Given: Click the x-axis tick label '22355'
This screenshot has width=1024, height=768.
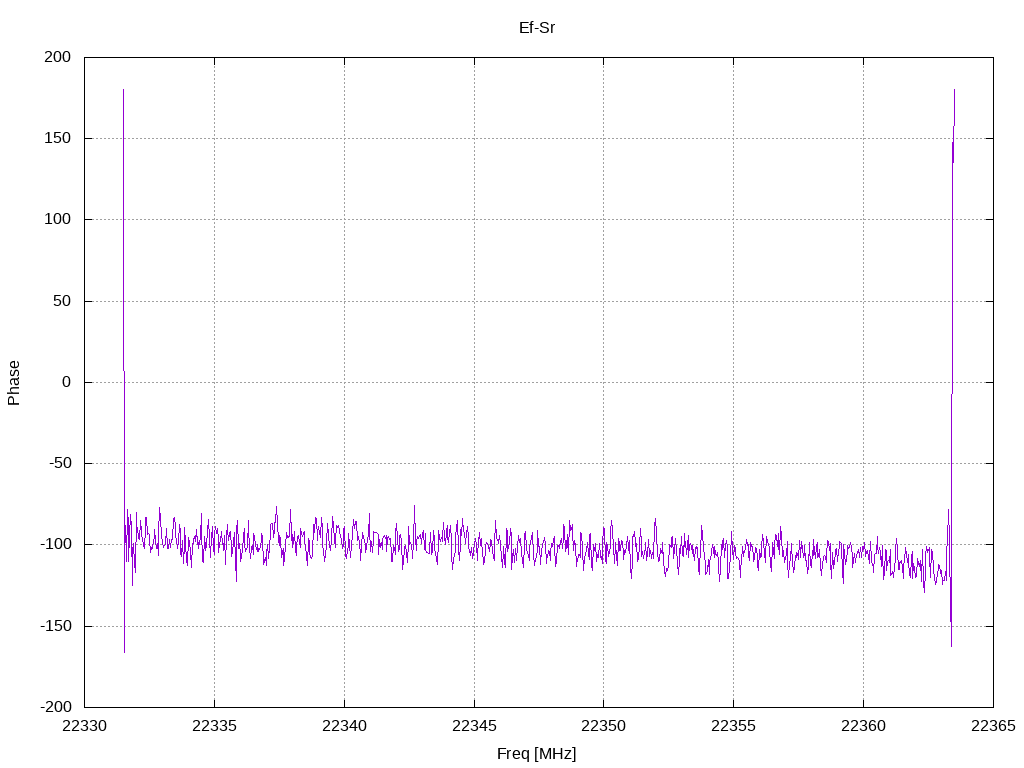Looking at the screenshot, I should [x=733, y=726].
